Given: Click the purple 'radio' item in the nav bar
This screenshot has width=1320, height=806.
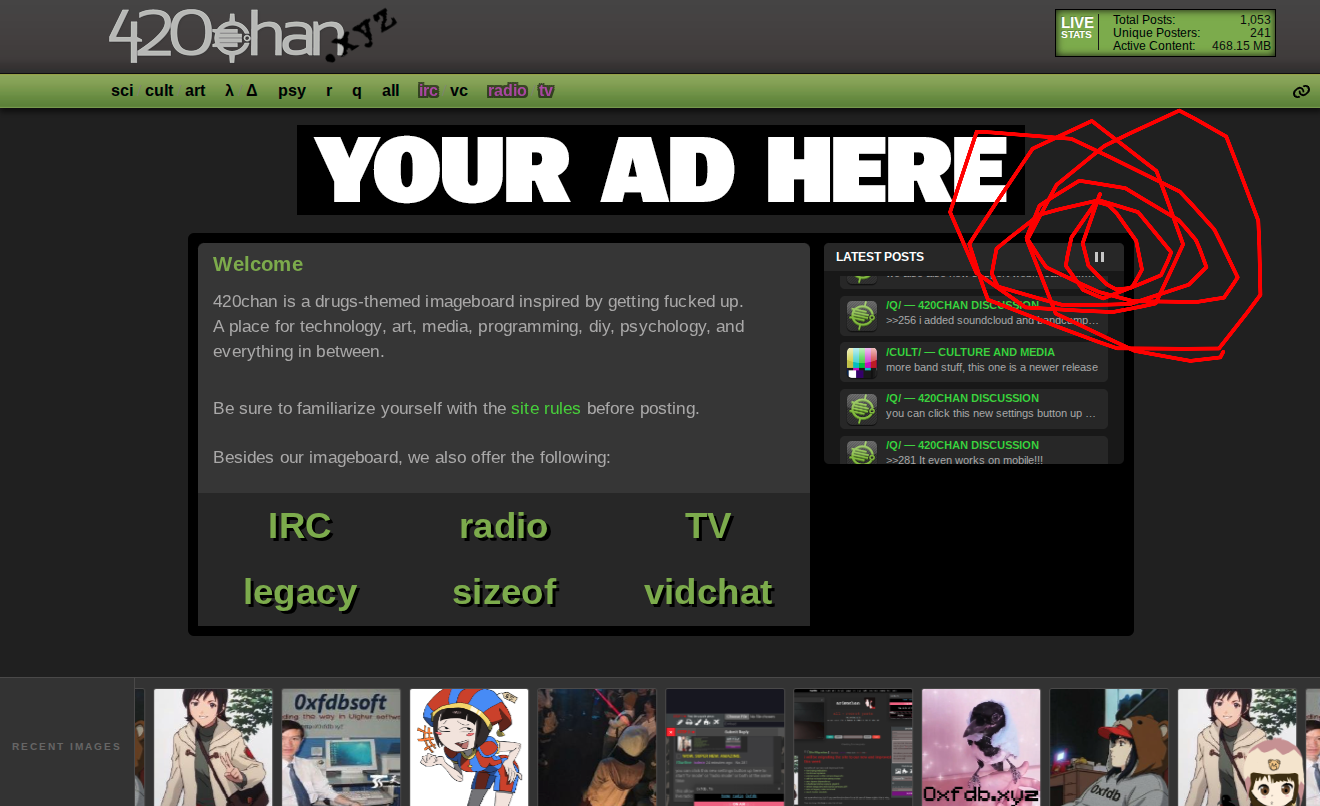Looking at the screenshot, I should [507, 91].
